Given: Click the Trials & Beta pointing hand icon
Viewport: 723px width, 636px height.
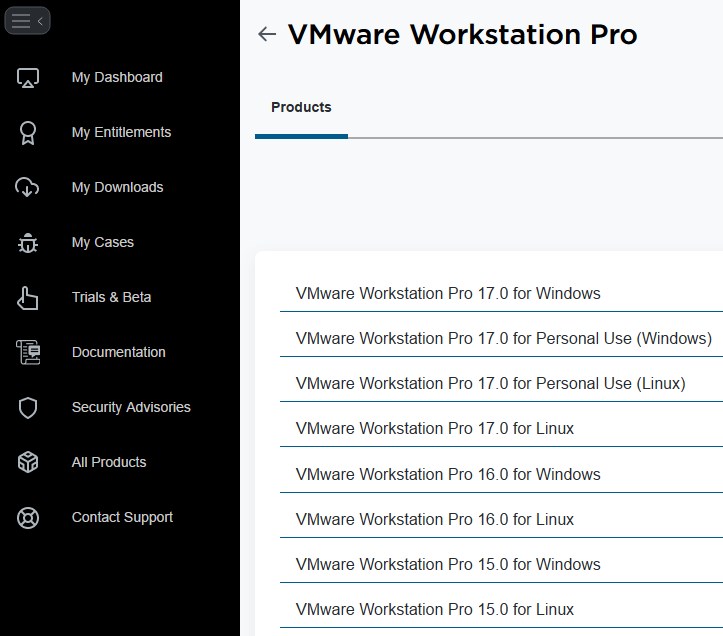Looking at the screenshot, I should pos(27,297).
